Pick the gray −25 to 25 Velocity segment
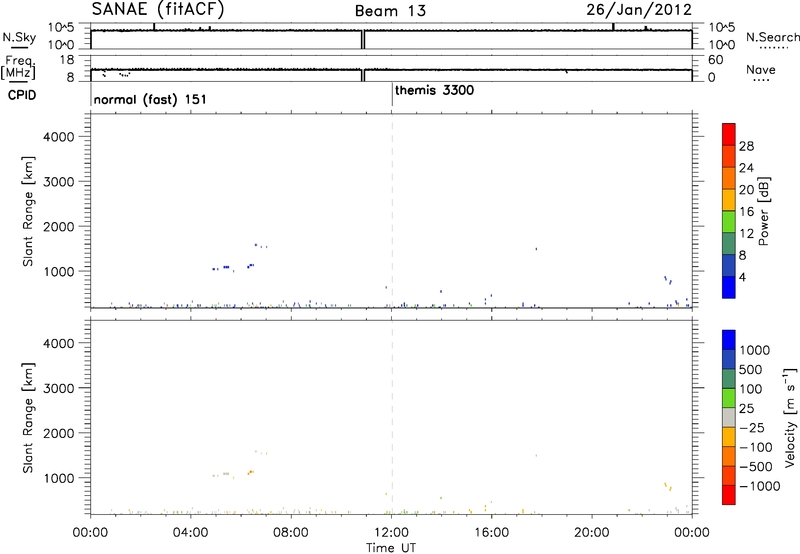This screenshot has height=554, width=800. [x=729, y=417]
